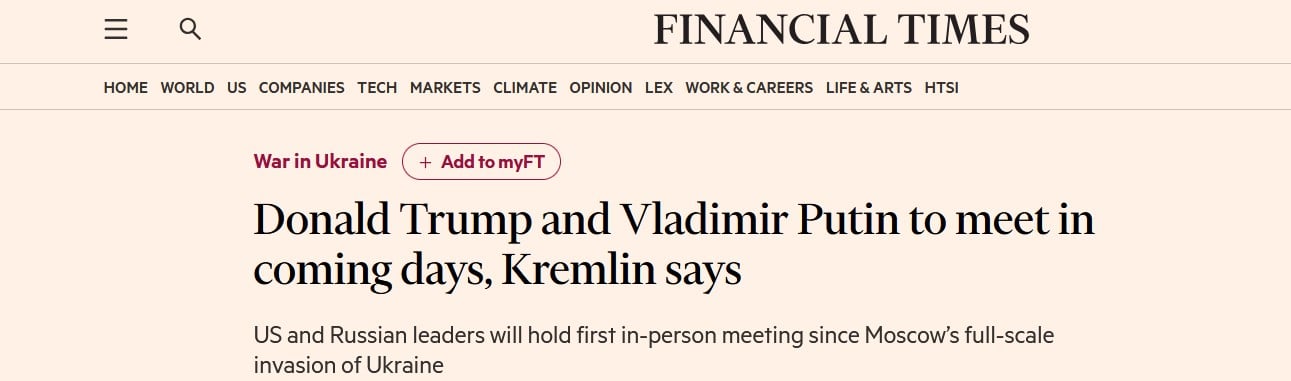This screenshot has width=1291, height=381.
Task: Add this topic to myFT
Action: coord(481,162)
